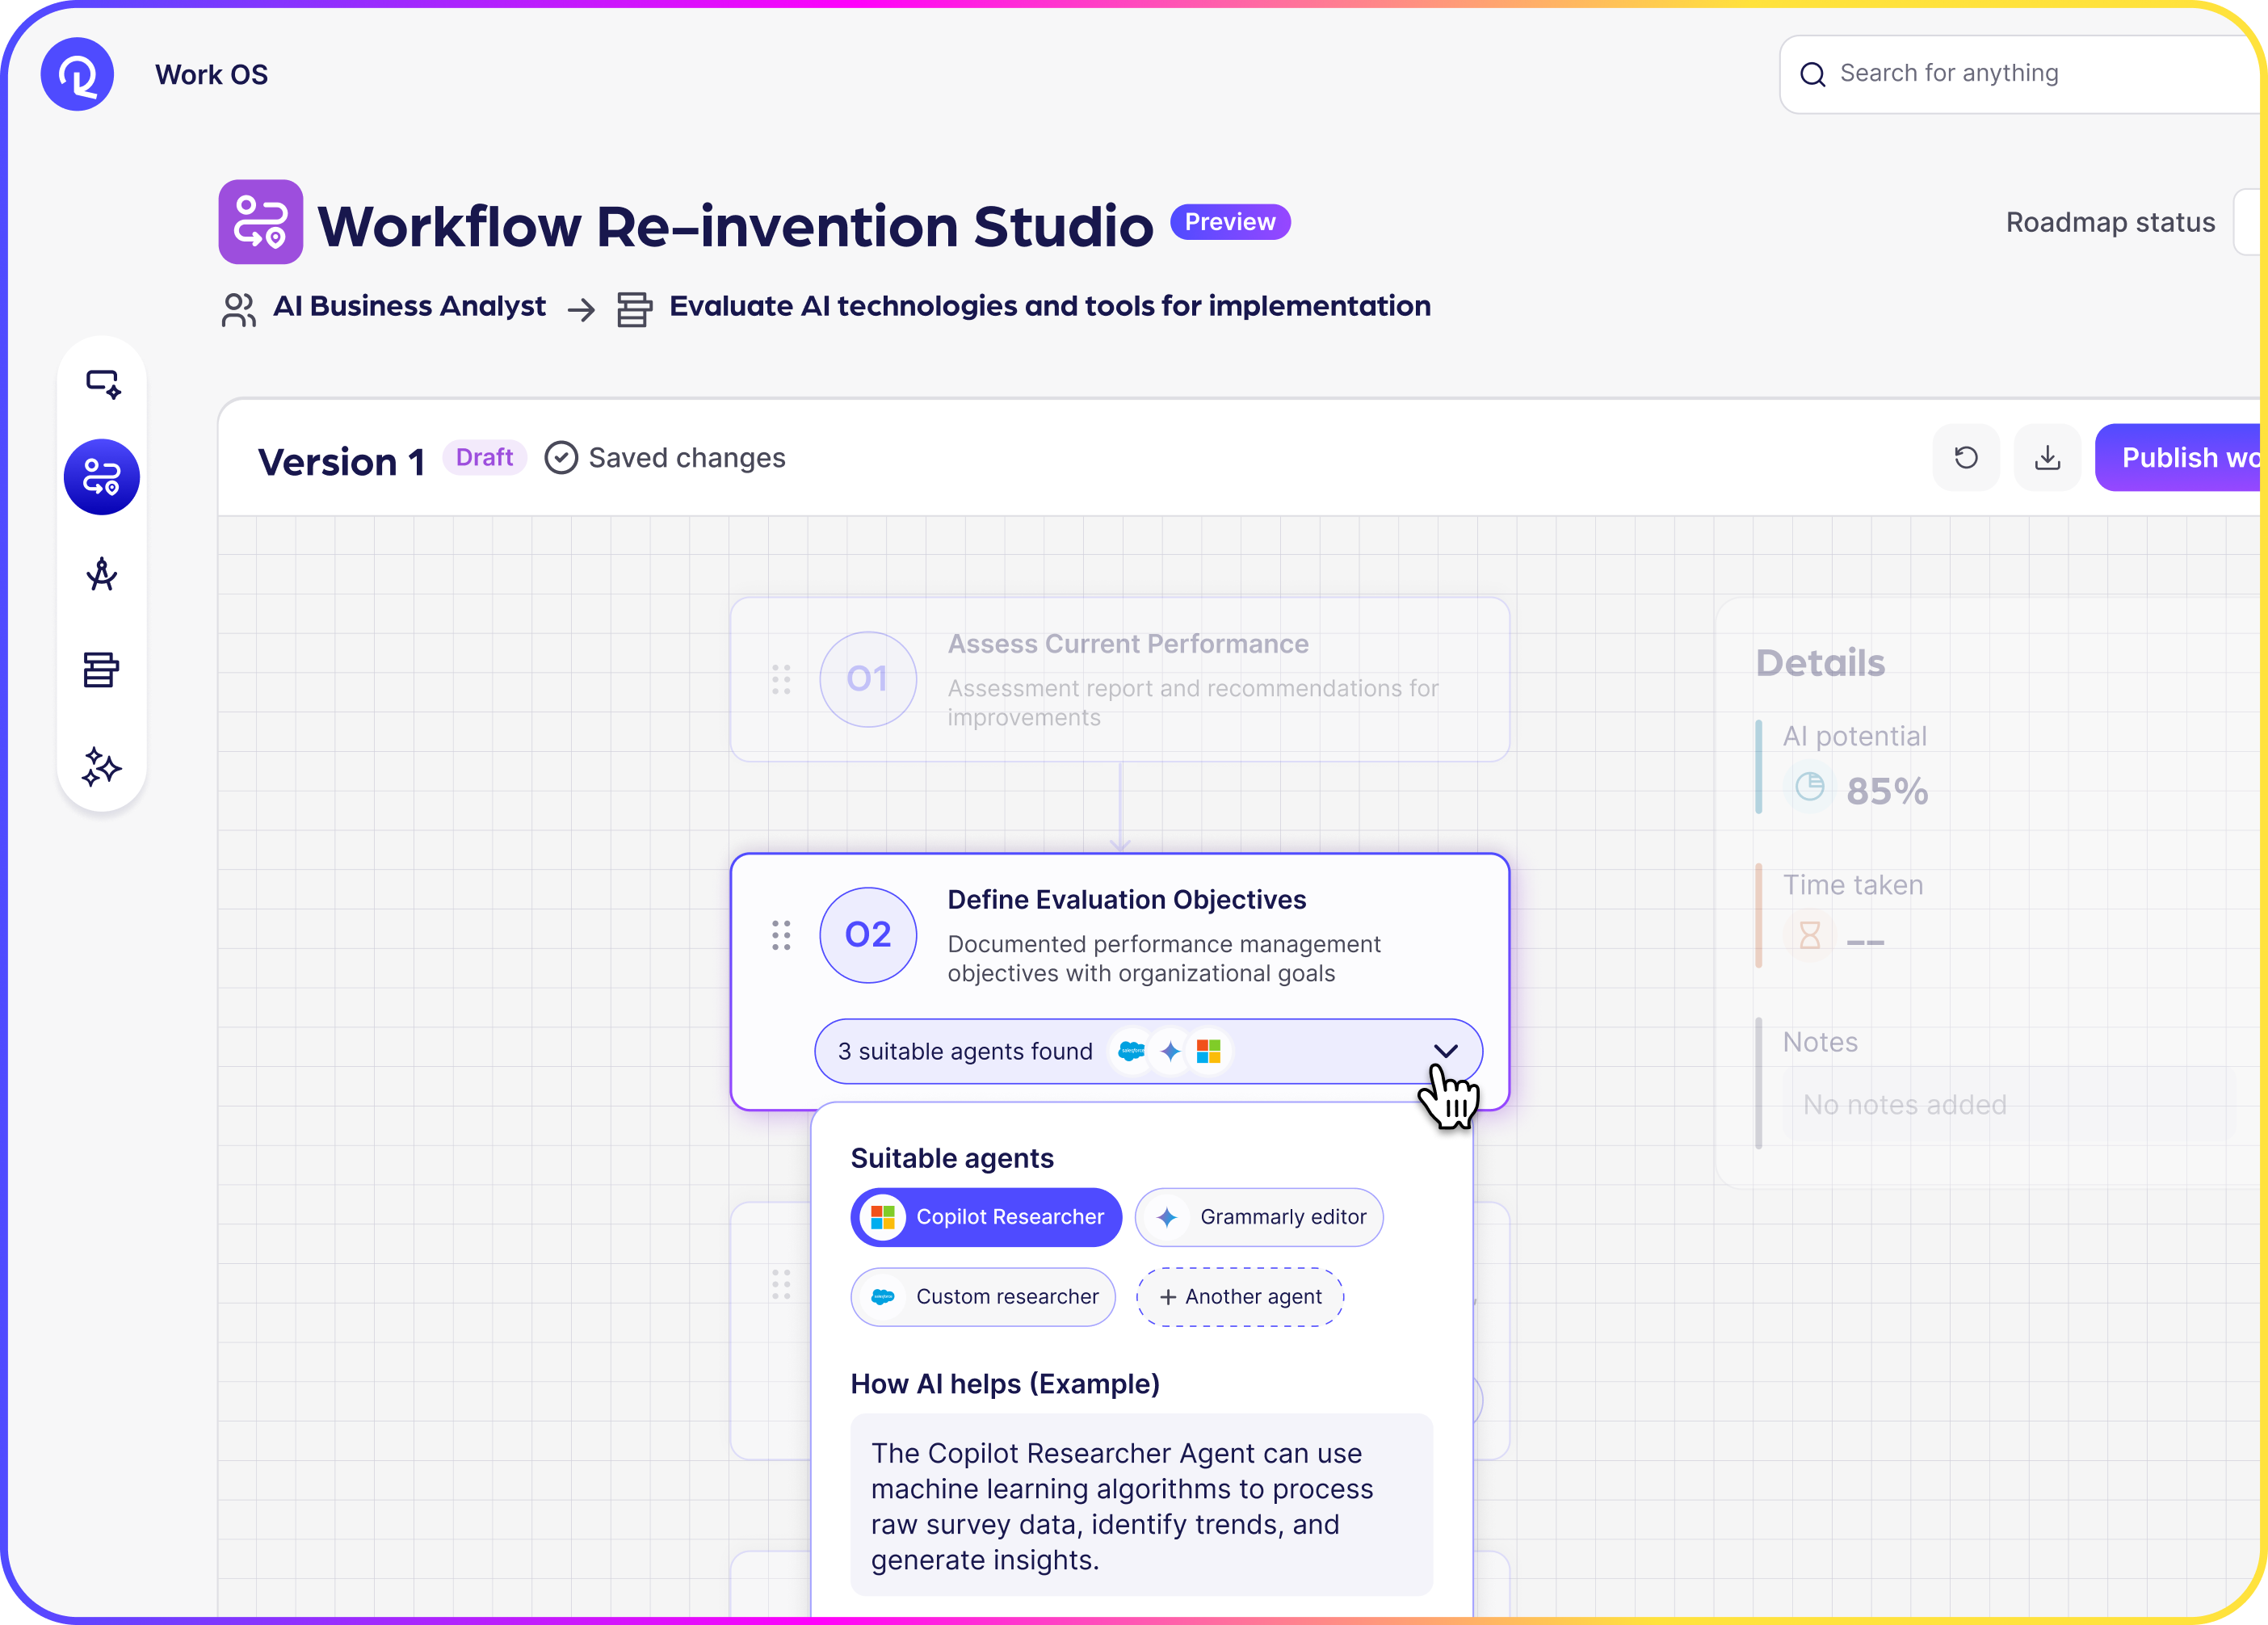2268x1625 pixels.
Task: Click the 02 step number circle
Action: pos(868,935)
